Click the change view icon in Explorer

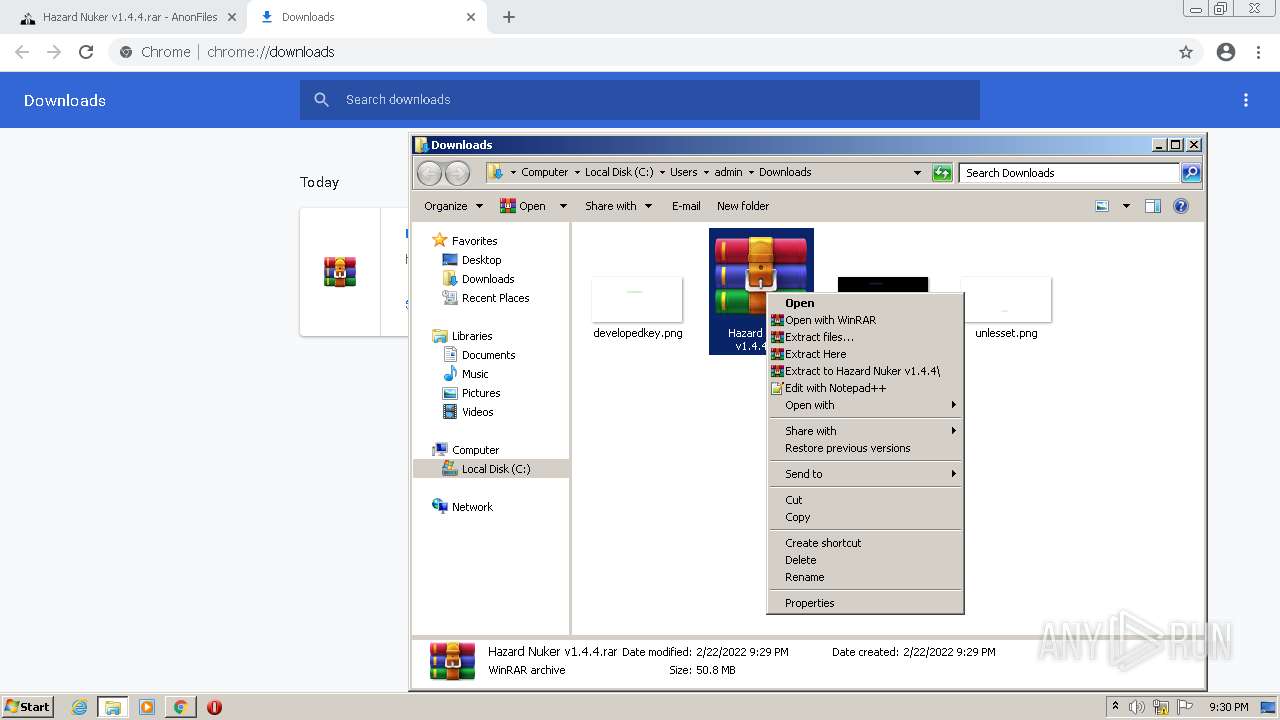click(x=1102, y=206)
